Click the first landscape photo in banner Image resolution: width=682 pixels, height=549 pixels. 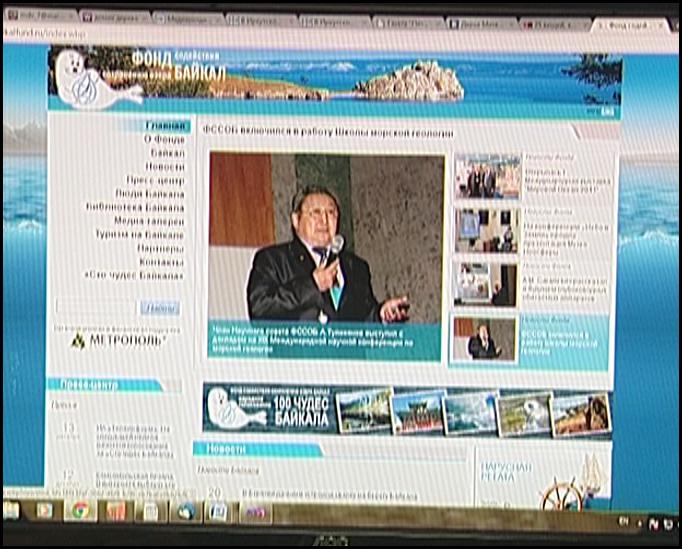(364, 411)
